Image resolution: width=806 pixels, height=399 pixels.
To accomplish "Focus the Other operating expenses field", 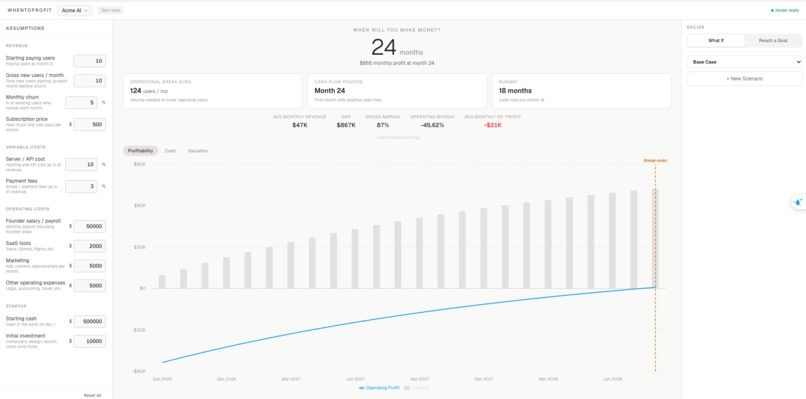I will tap(89, 286).
